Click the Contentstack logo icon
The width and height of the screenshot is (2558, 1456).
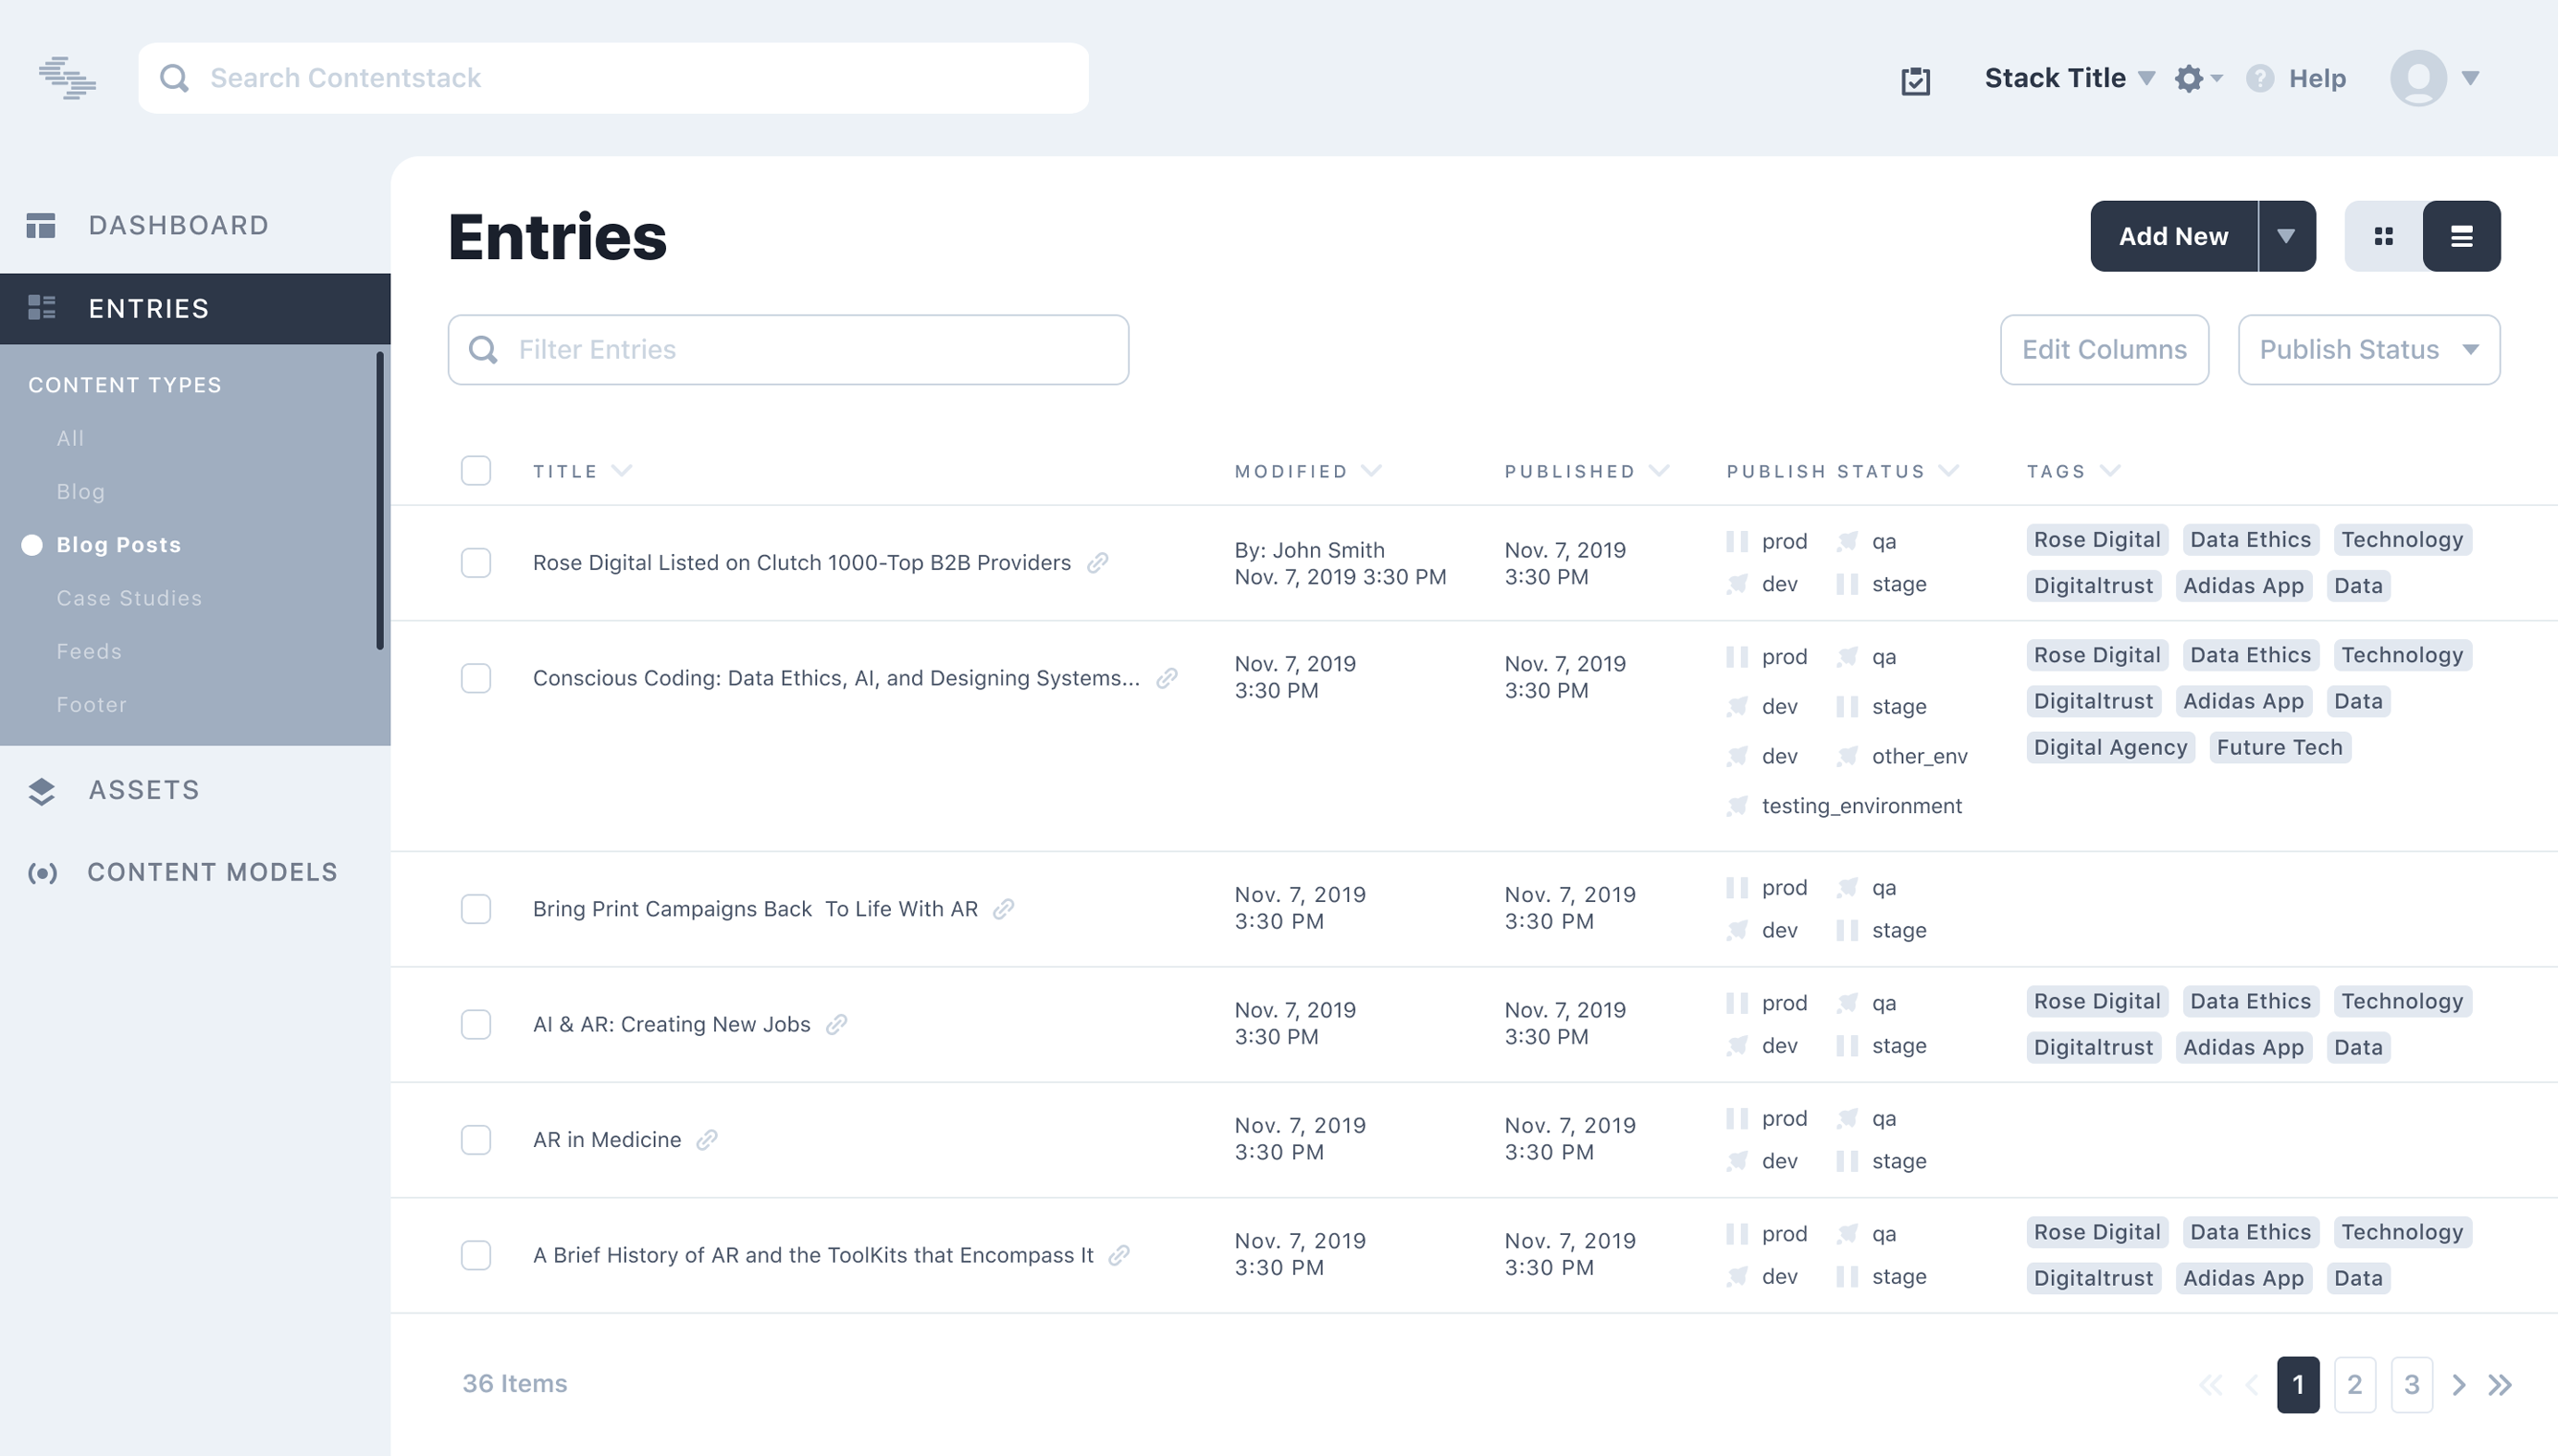coord(67,78)
